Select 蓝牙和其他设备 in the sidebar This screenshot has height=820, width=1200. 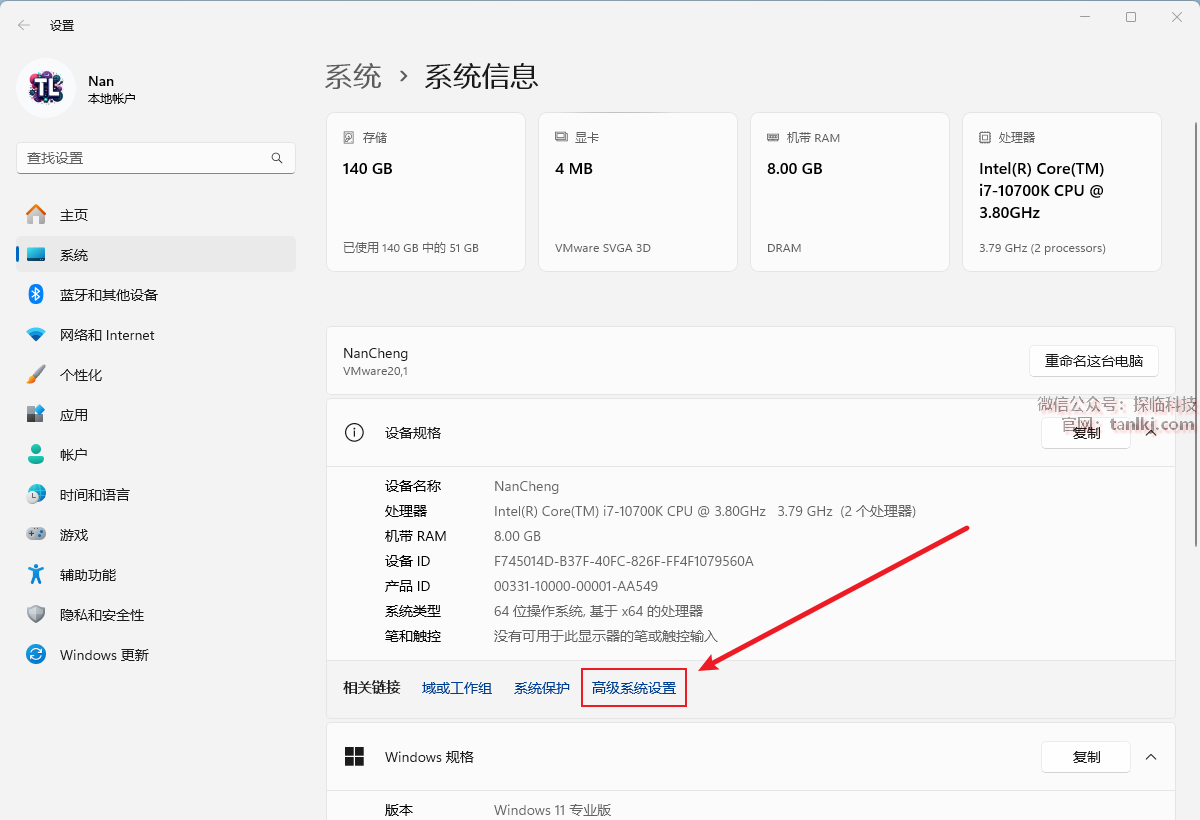coord(108,295)
